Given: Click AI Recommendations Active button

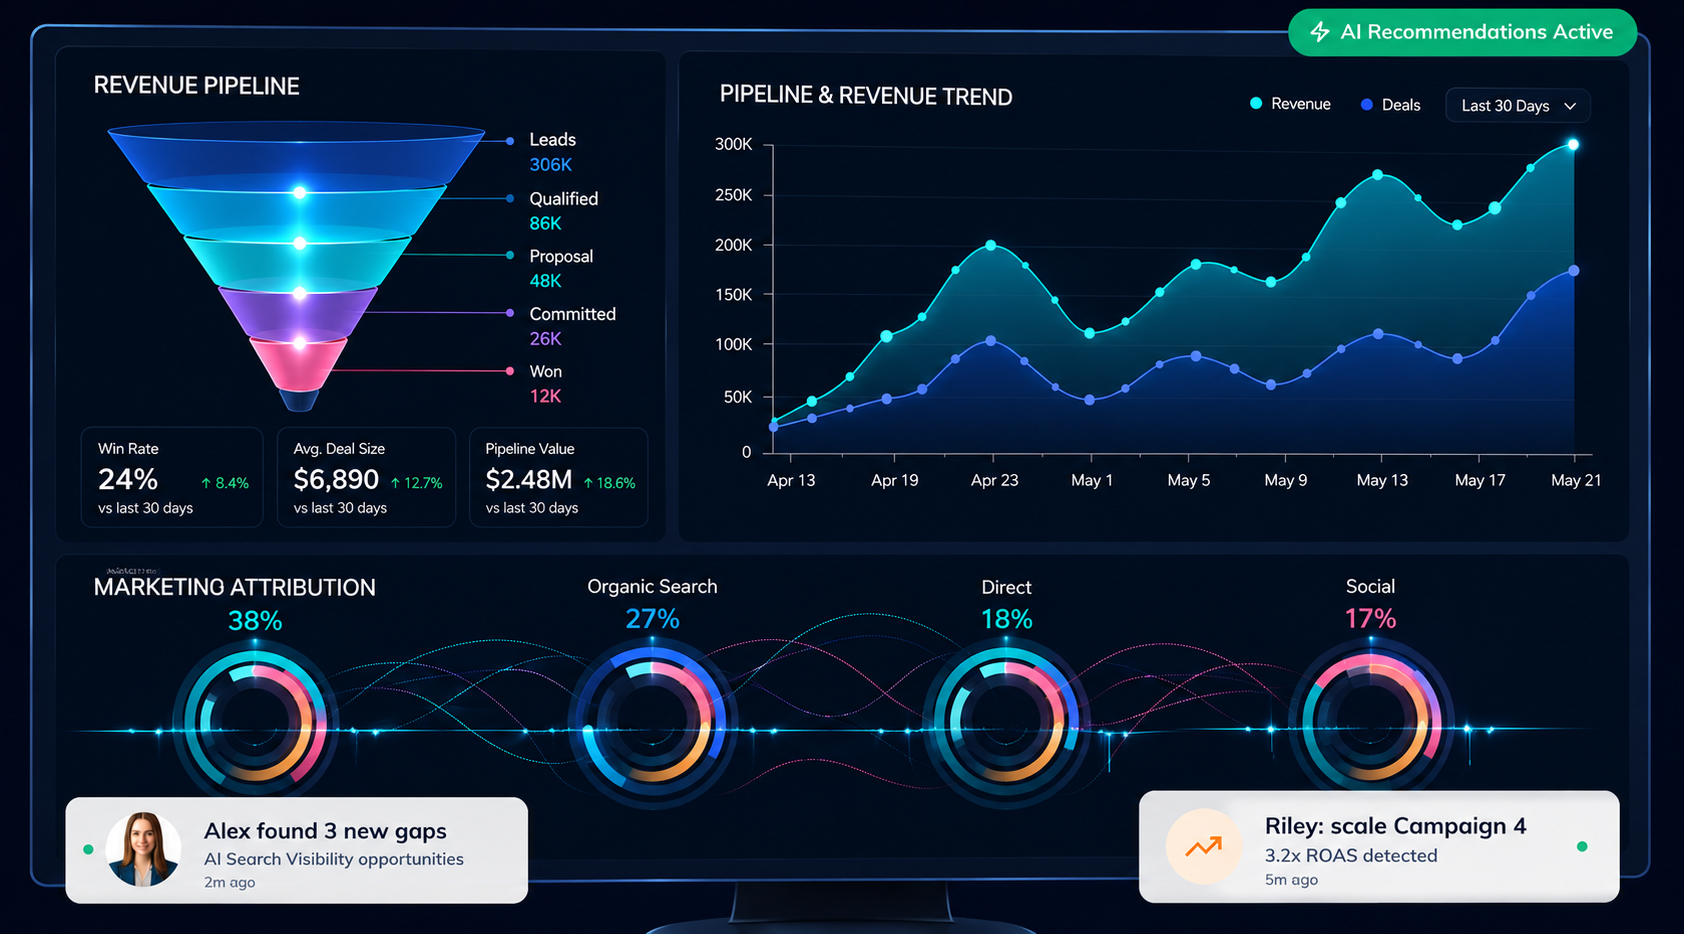Looking at the screenshot, I should (1462, 32).
